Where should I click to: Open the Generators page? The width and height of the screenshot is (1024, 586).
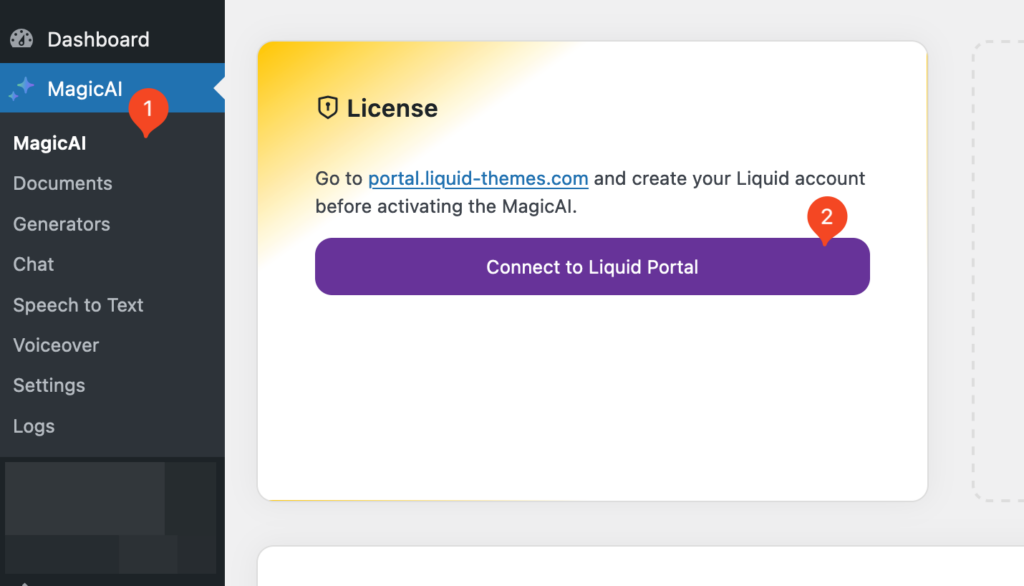61,224
